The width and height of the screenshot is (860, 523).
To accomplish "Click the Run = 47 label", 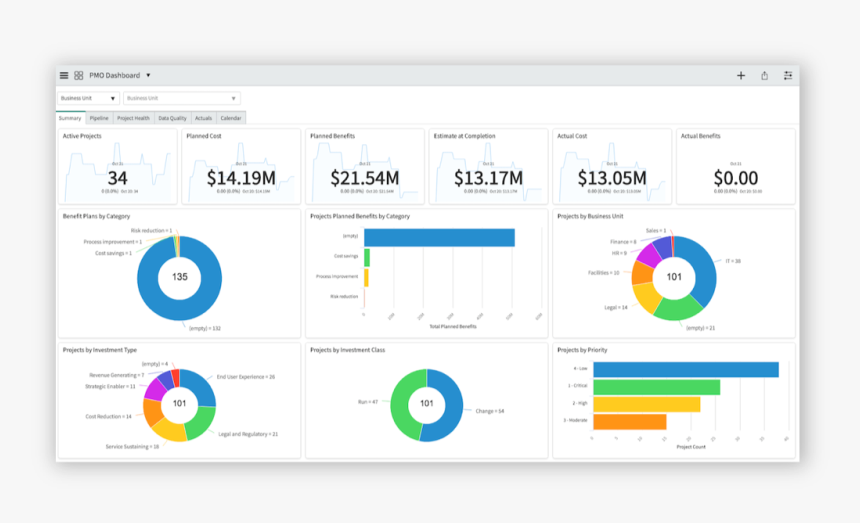I will (x=368, y=402).
